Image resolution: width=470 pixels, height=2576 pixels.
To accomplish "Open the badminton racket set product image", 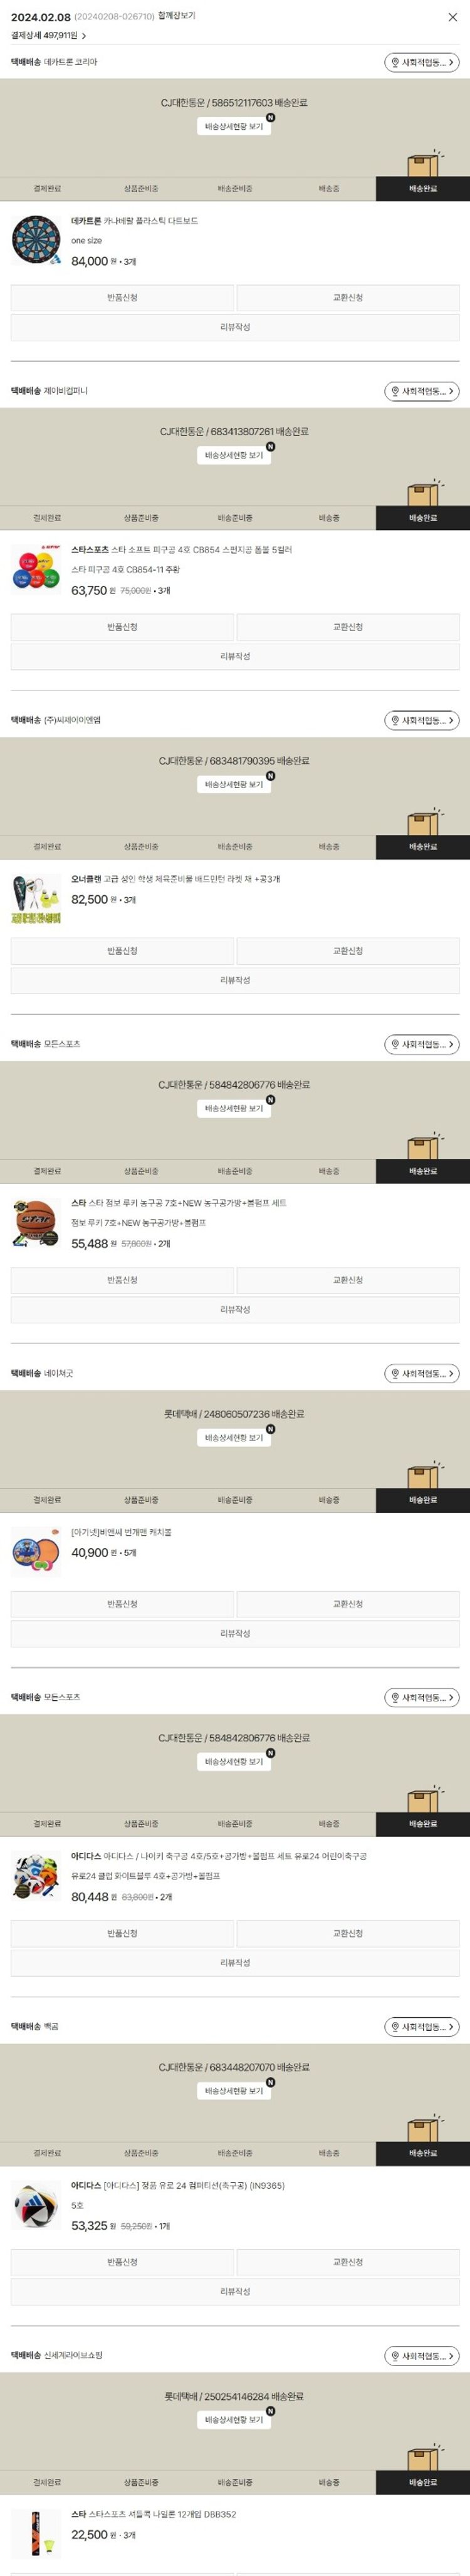I will [36, 898].
